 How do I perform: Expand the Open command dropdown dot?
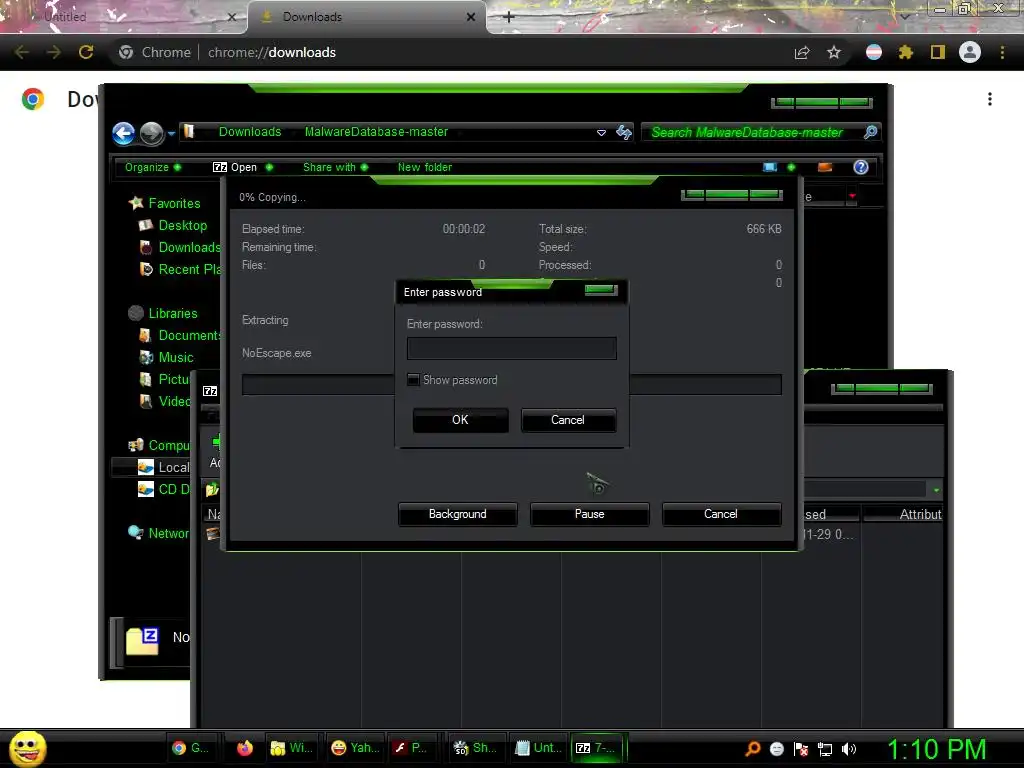click(x=269, y=167)
